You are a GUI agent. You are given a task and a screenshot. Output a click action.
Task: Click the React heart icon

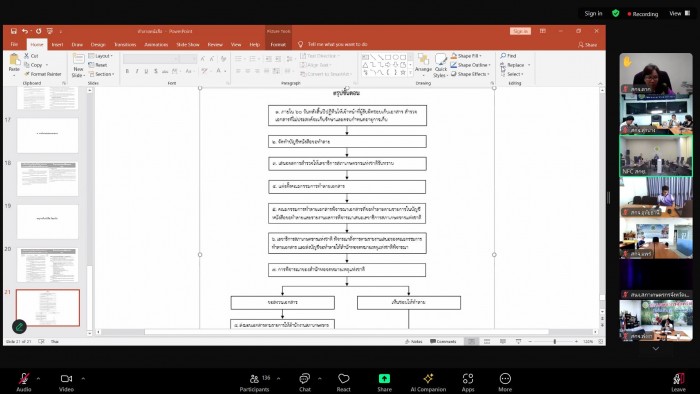coord(343,378)
